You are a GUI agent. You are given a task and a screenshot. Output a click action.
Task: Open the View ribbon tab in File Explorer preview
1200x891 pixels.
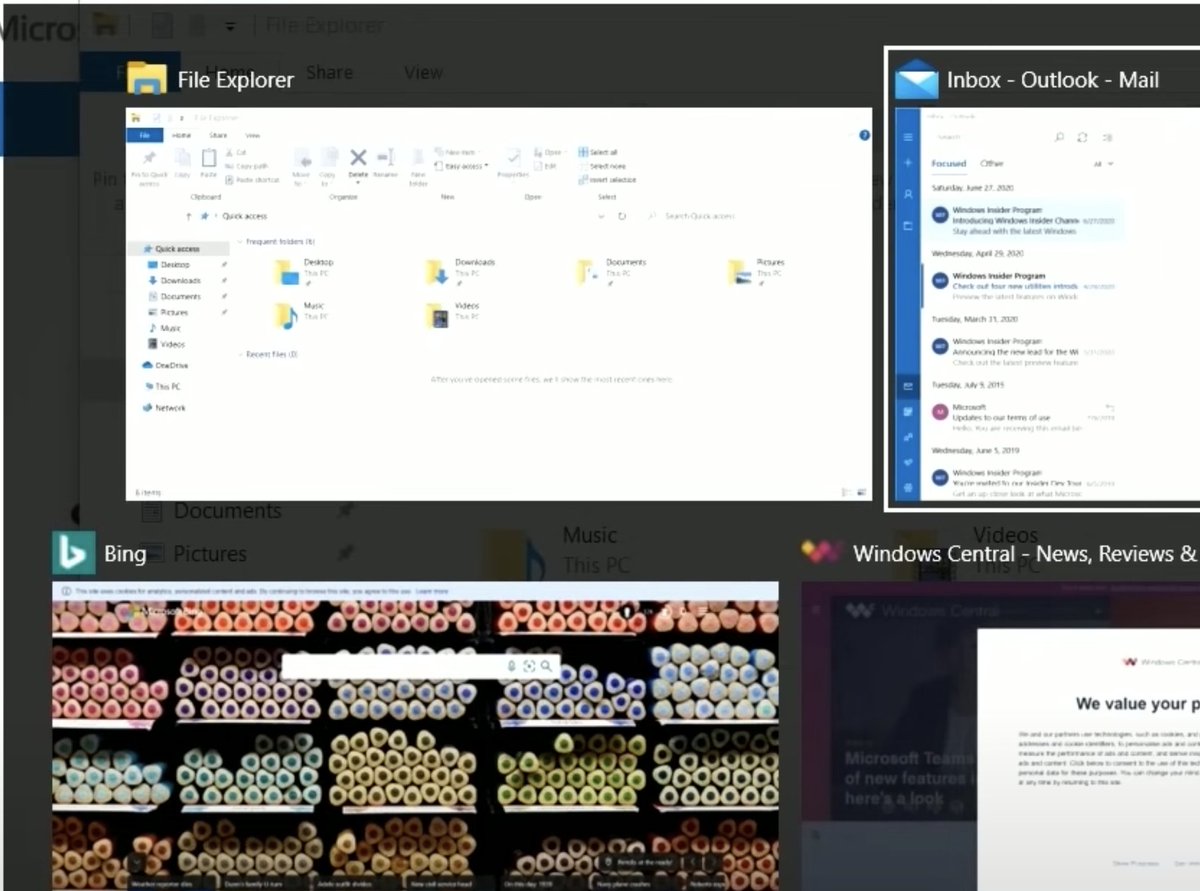point(253,135)
